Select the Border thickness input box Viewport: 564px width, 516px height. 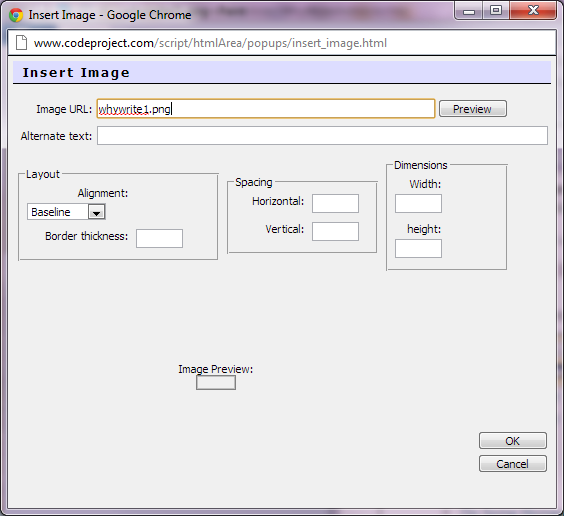pos(159,238)
